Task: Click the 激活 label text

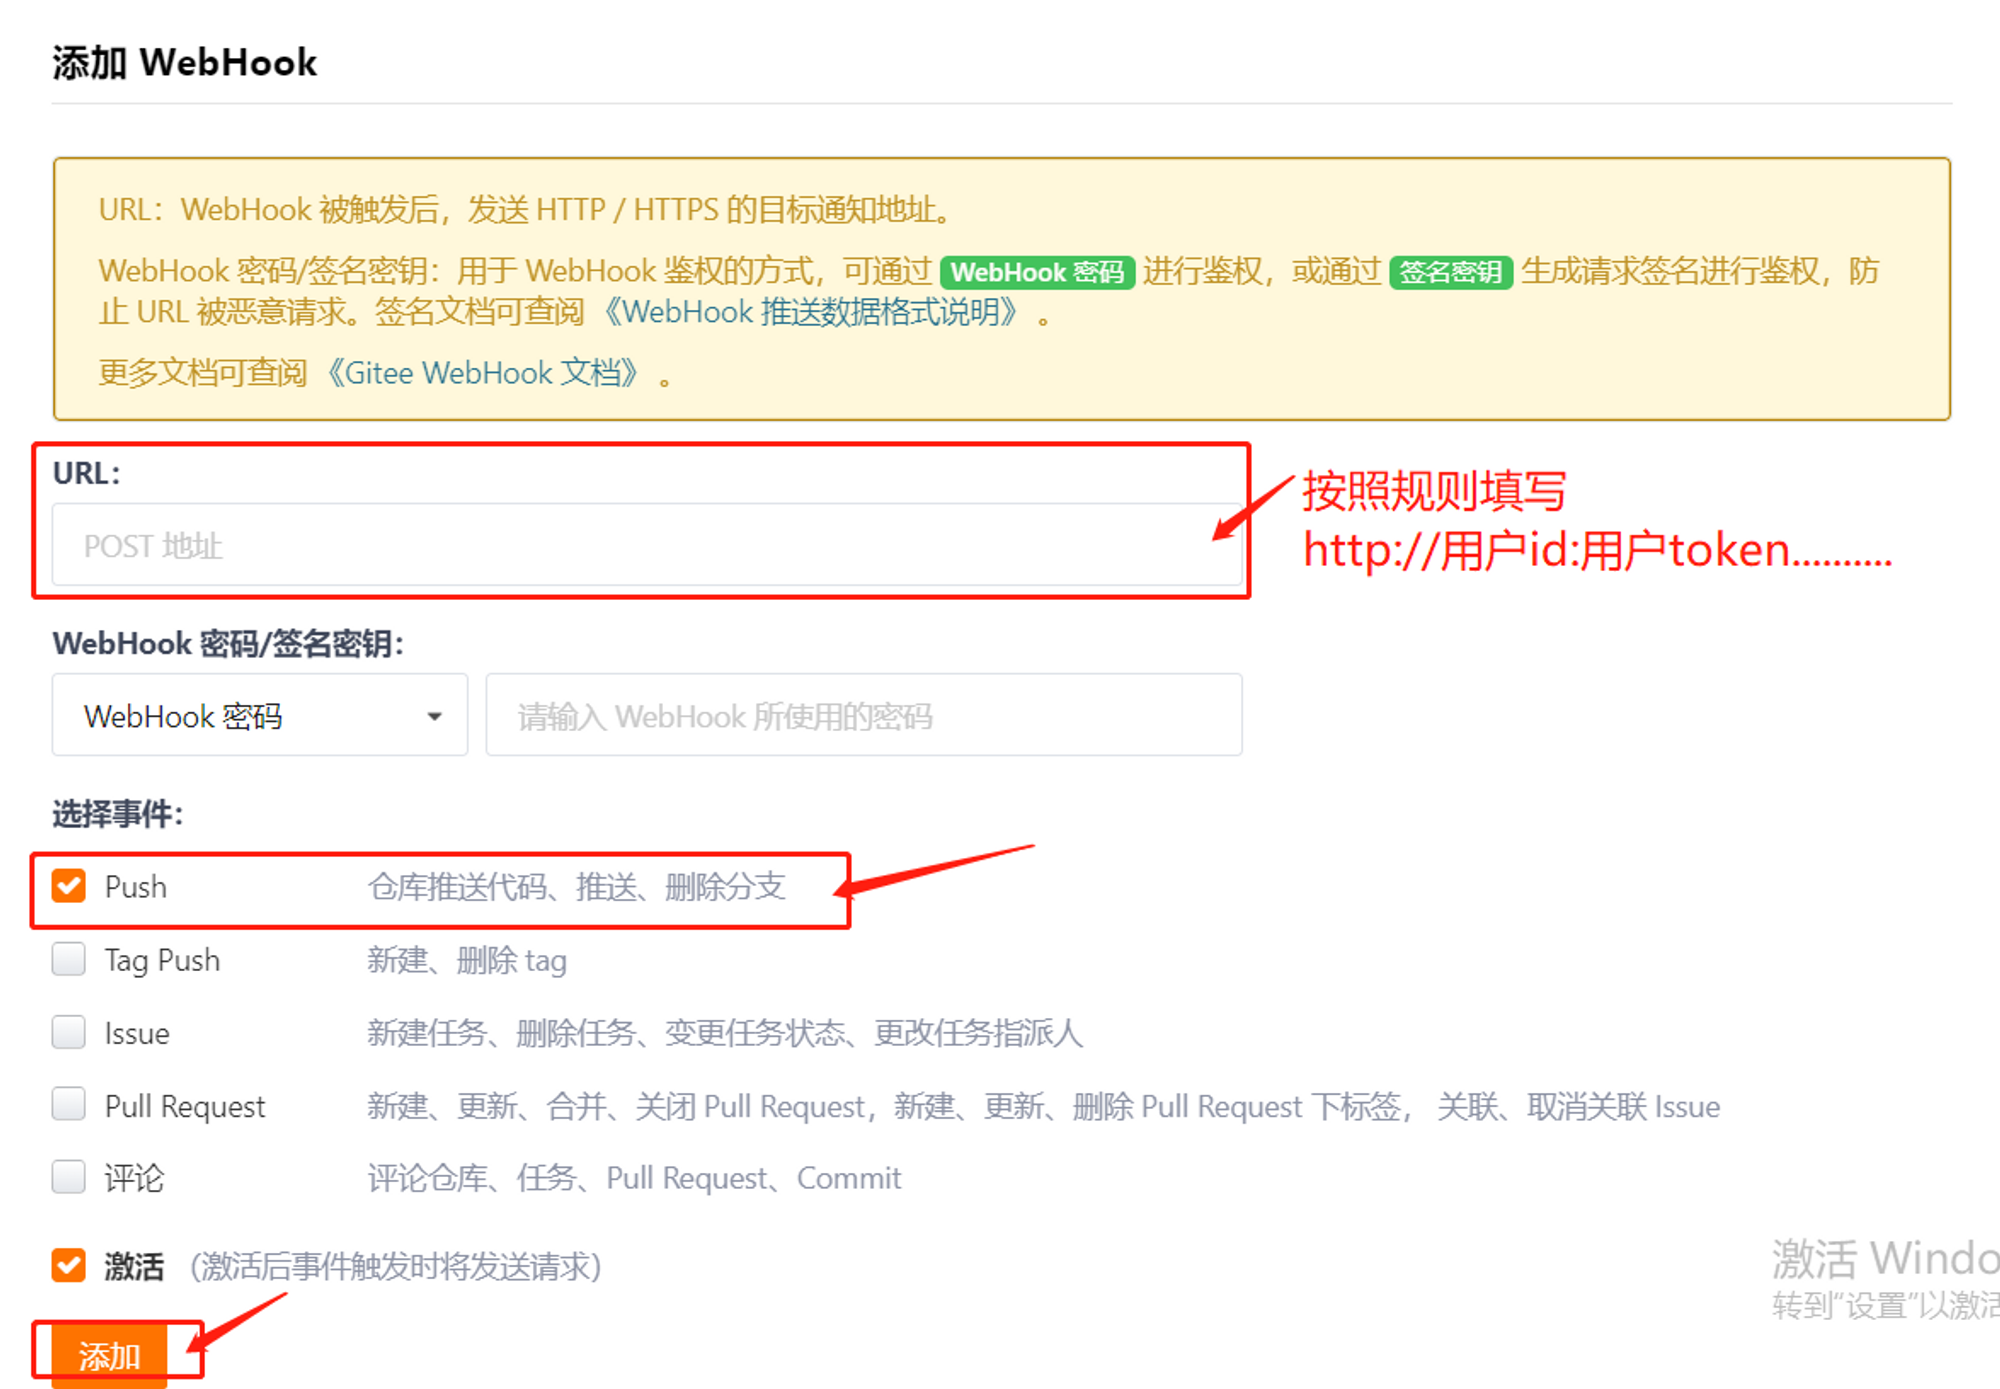Action: (134, 1266)
